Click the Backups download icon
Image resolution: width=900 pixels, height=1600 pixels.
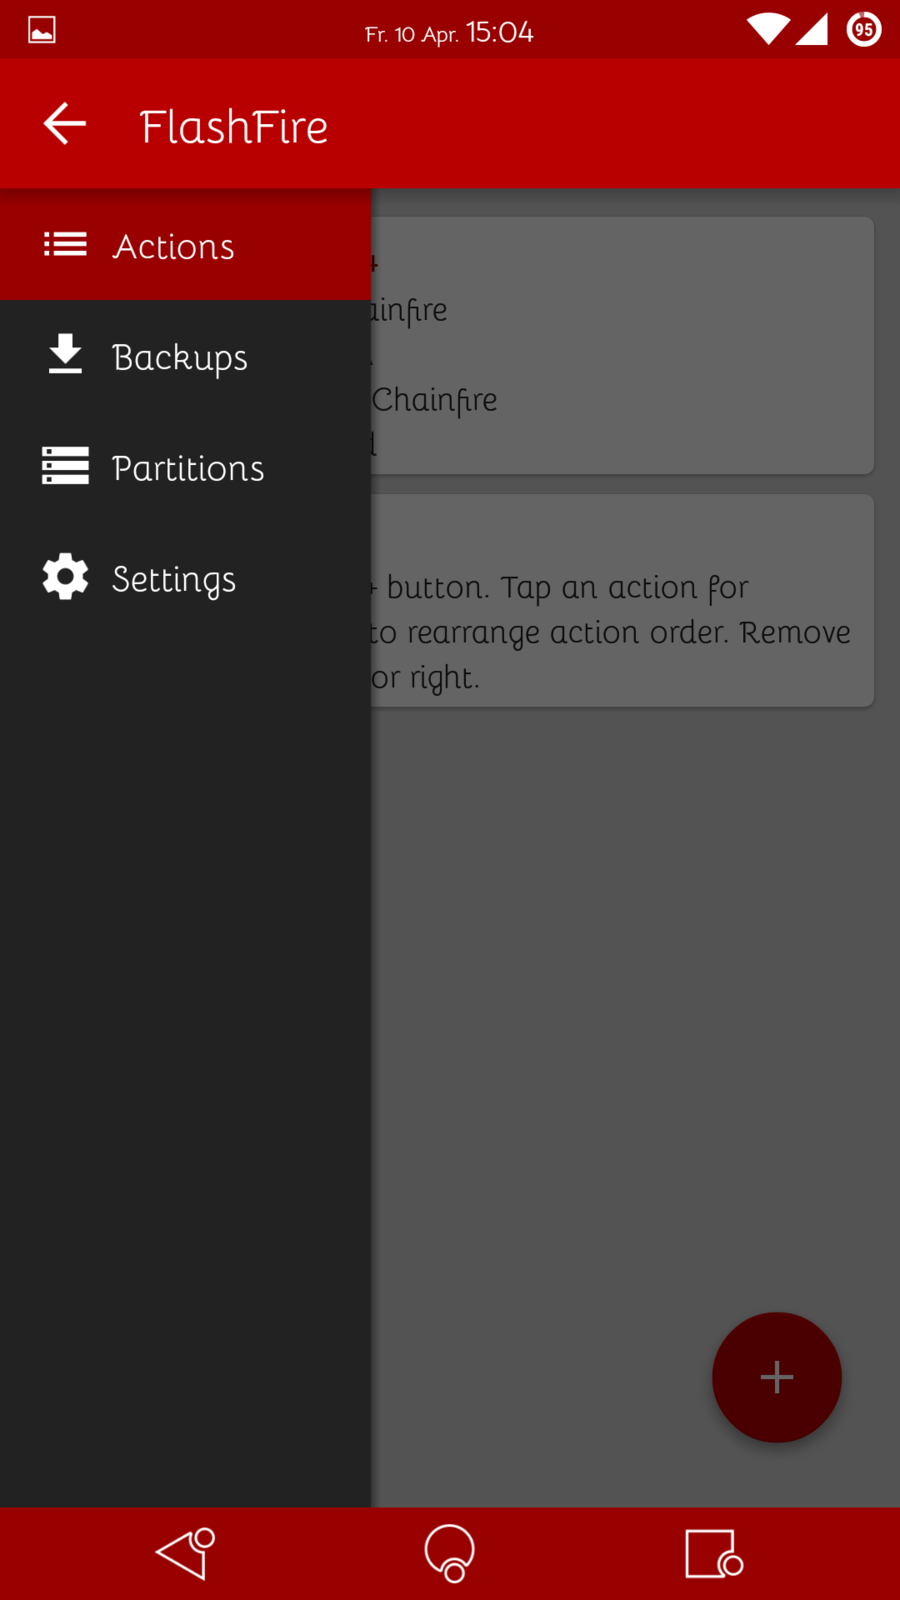(65, 355)
